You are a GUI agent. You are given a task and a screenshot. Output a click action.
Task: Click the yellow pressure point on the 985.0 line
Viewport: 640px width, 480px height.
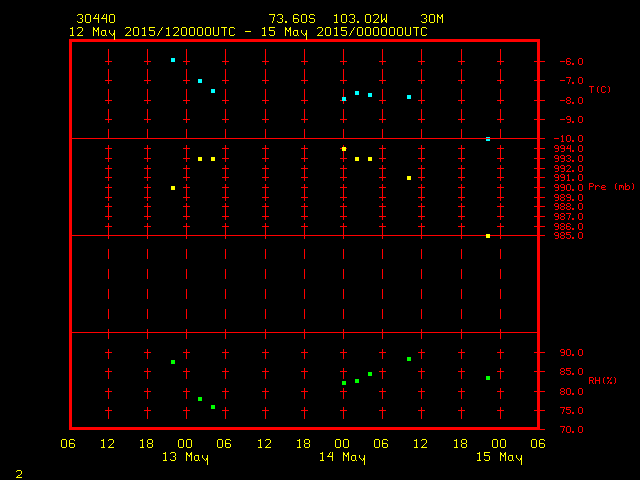(488, 236)
